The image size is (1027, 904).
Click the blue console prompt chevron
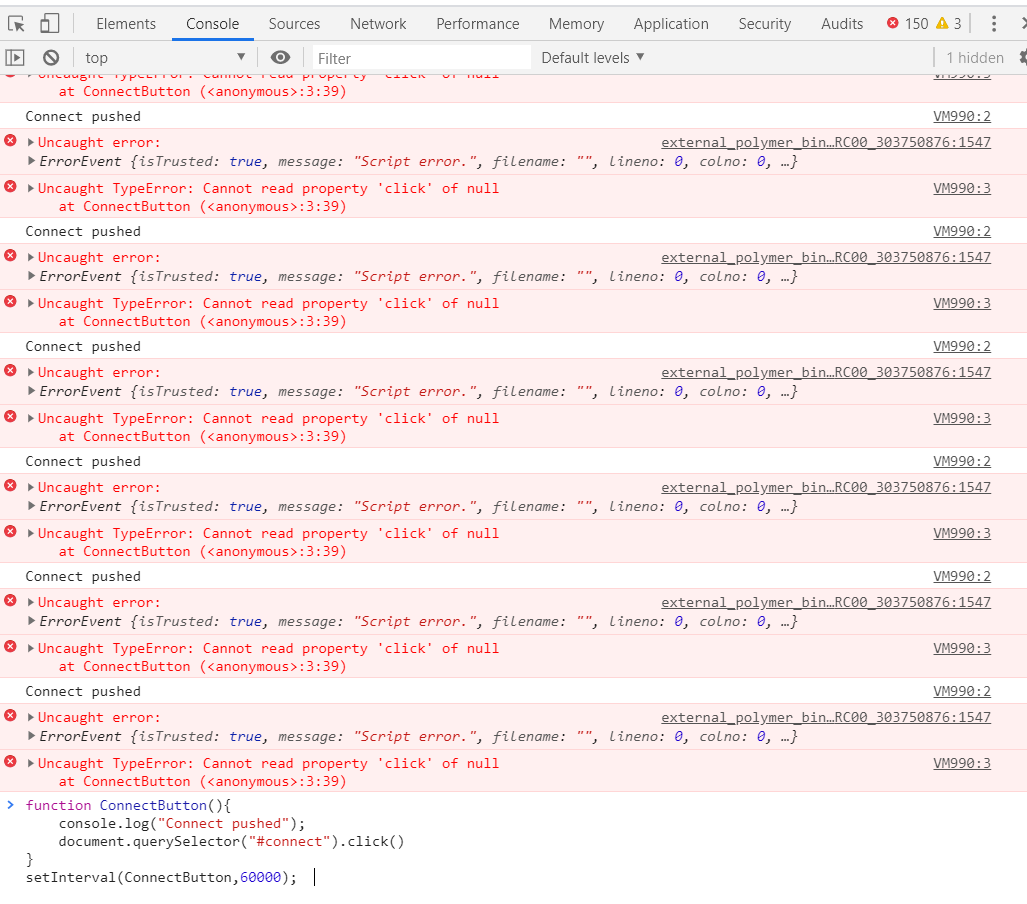(10, 804)
